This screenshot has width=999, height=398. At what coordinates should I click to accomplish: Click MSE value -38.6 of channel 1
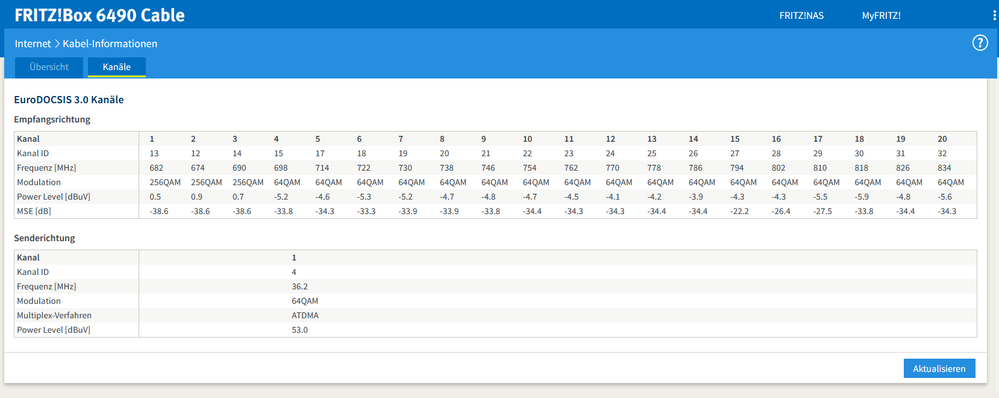(159, 211)
